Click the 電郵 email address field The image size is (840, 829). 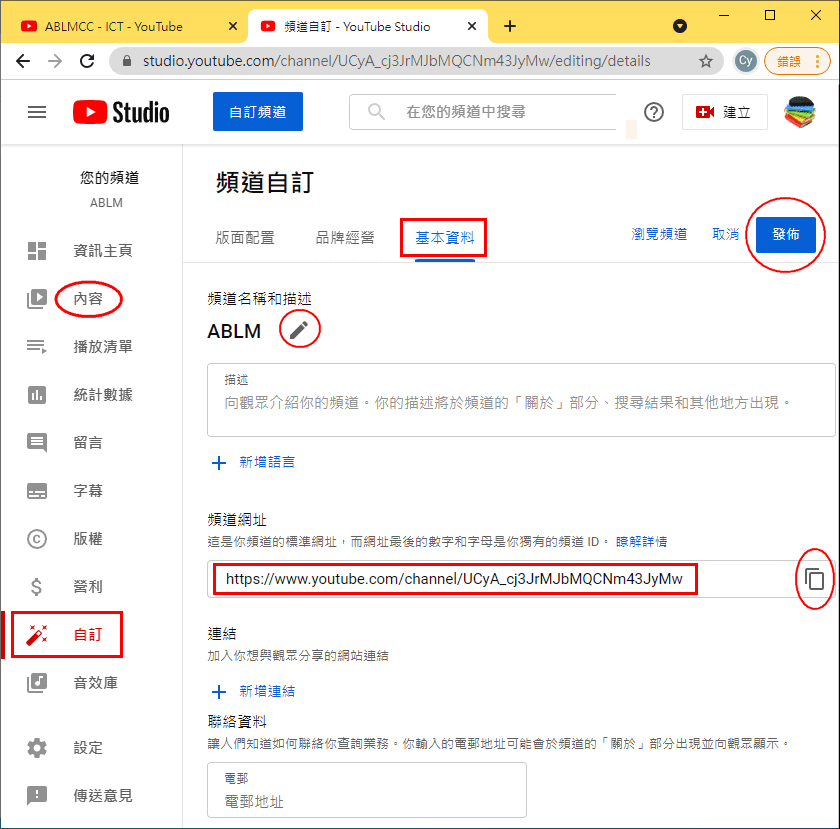[x=366, y=802]
